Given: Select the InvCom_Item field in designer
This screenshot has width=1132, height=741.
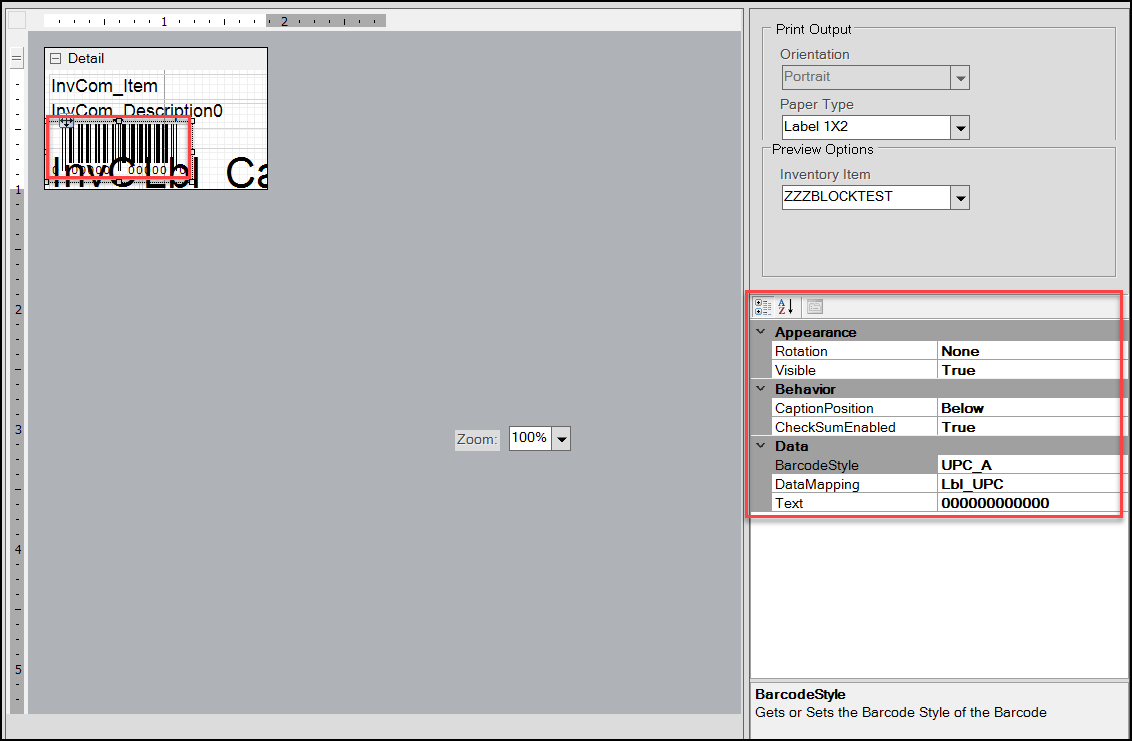Looking at the screenshot, I should (x=105, y=86).
